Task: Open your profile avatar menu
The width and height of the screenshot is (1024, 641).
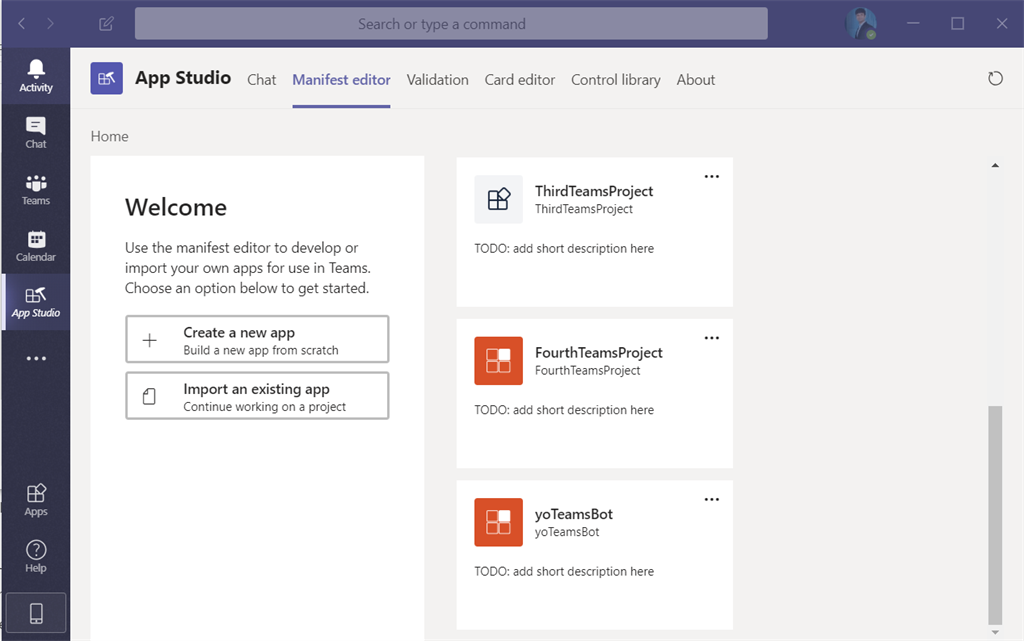Action: pyautogui.click(x=861, y=22)
